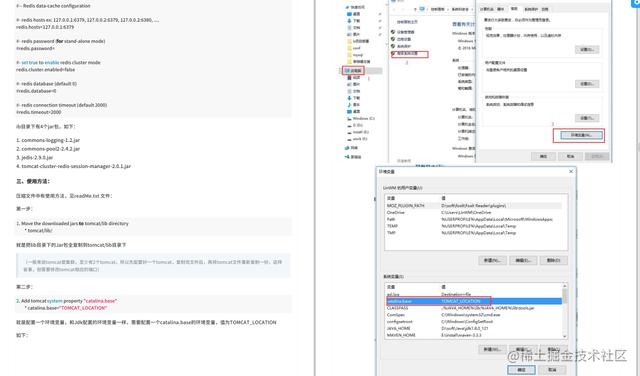Viewport: 640px width, 376px height.
Task: Open the Videos (视频) folder under This PC
Action: pyautogui.click(x=353, y=78)
